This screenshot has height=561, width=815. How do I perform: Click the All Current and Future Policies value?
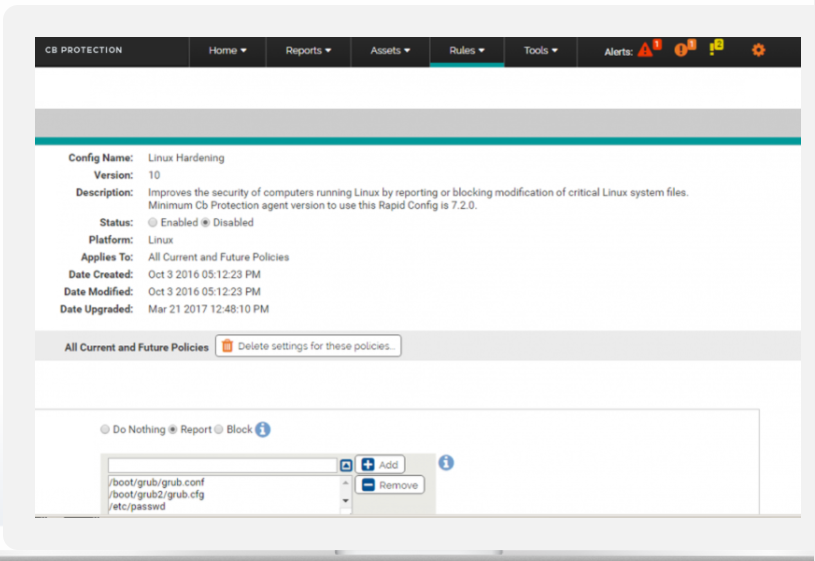tap(218, 257)
